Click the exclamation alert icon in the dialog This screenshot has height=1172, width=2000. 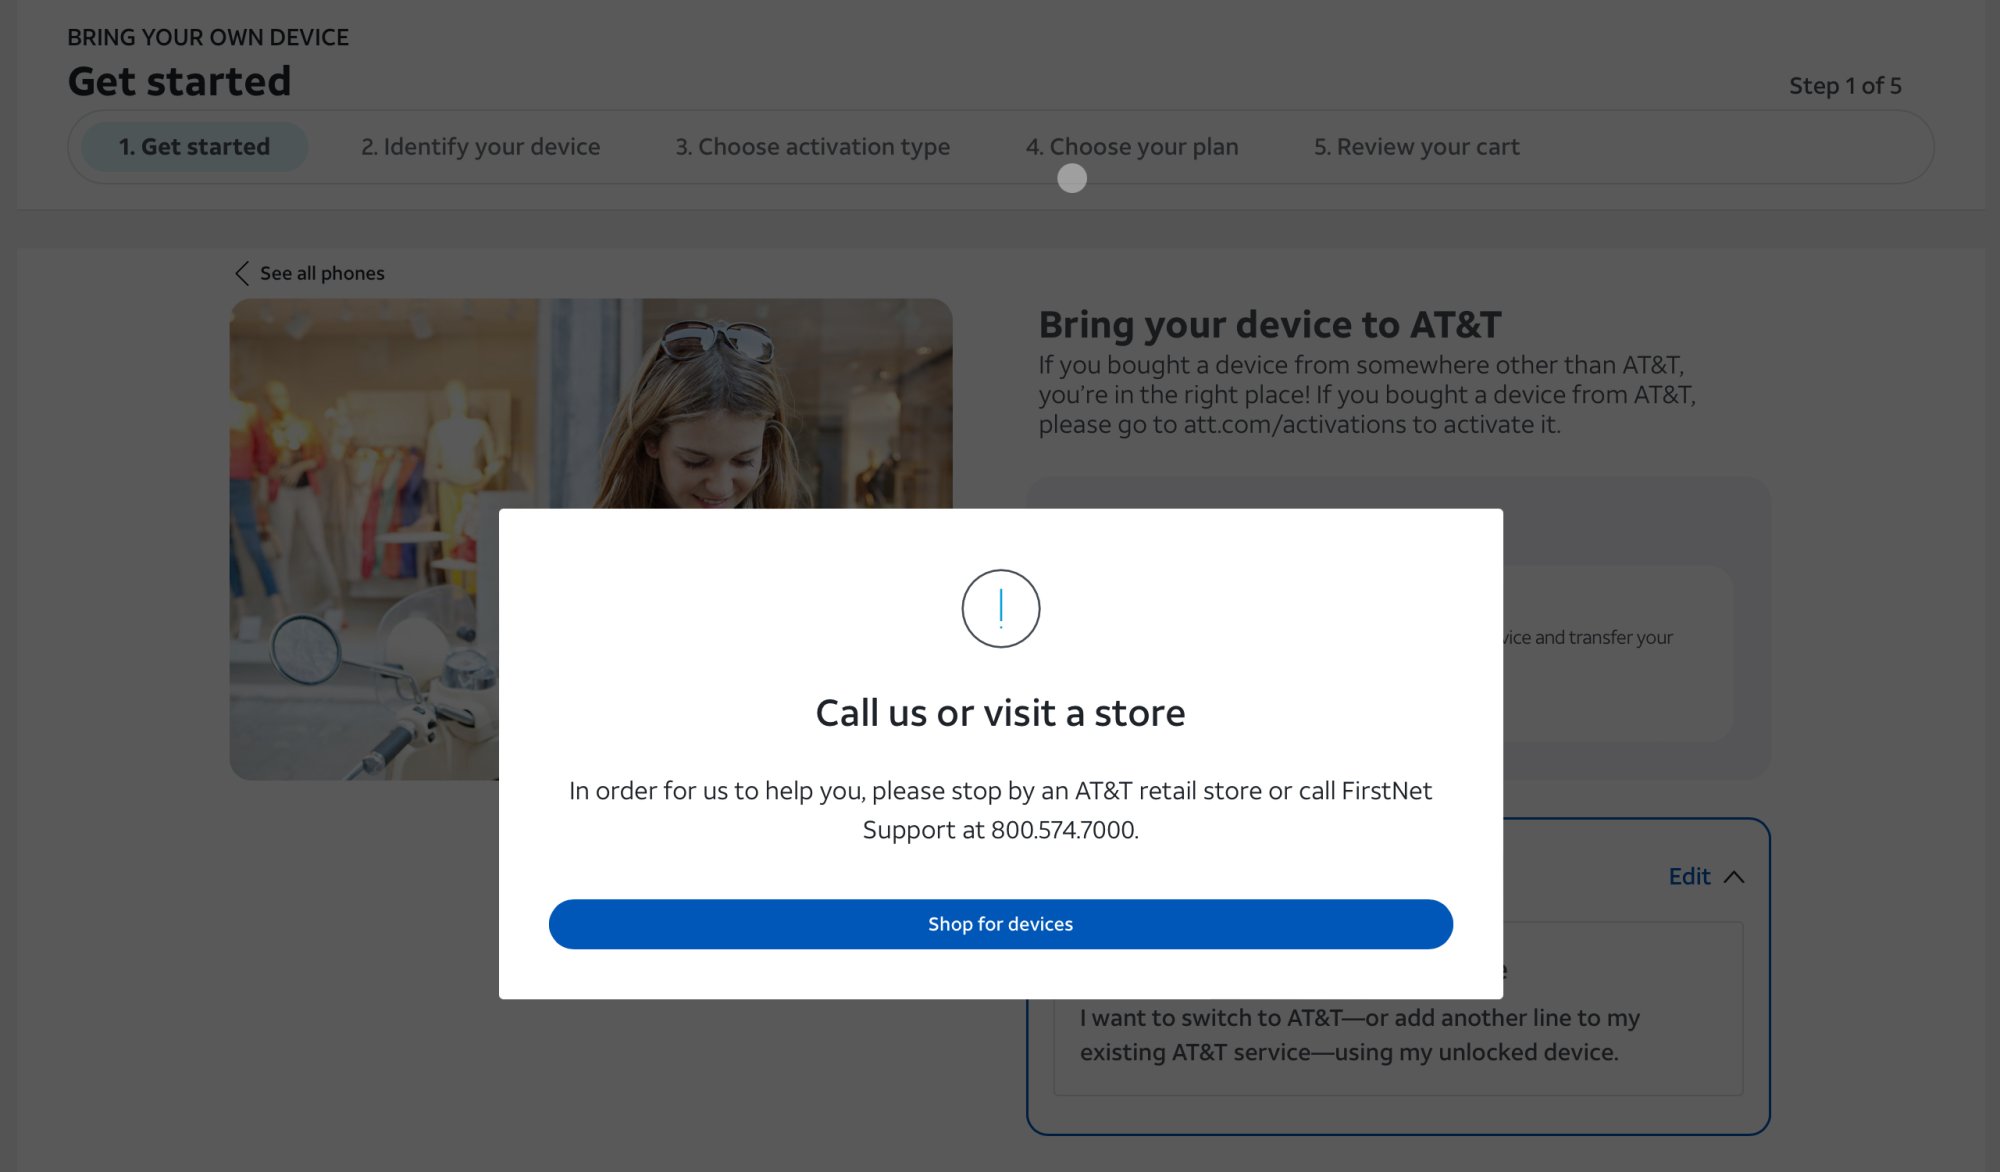(x=1000, y=608)
